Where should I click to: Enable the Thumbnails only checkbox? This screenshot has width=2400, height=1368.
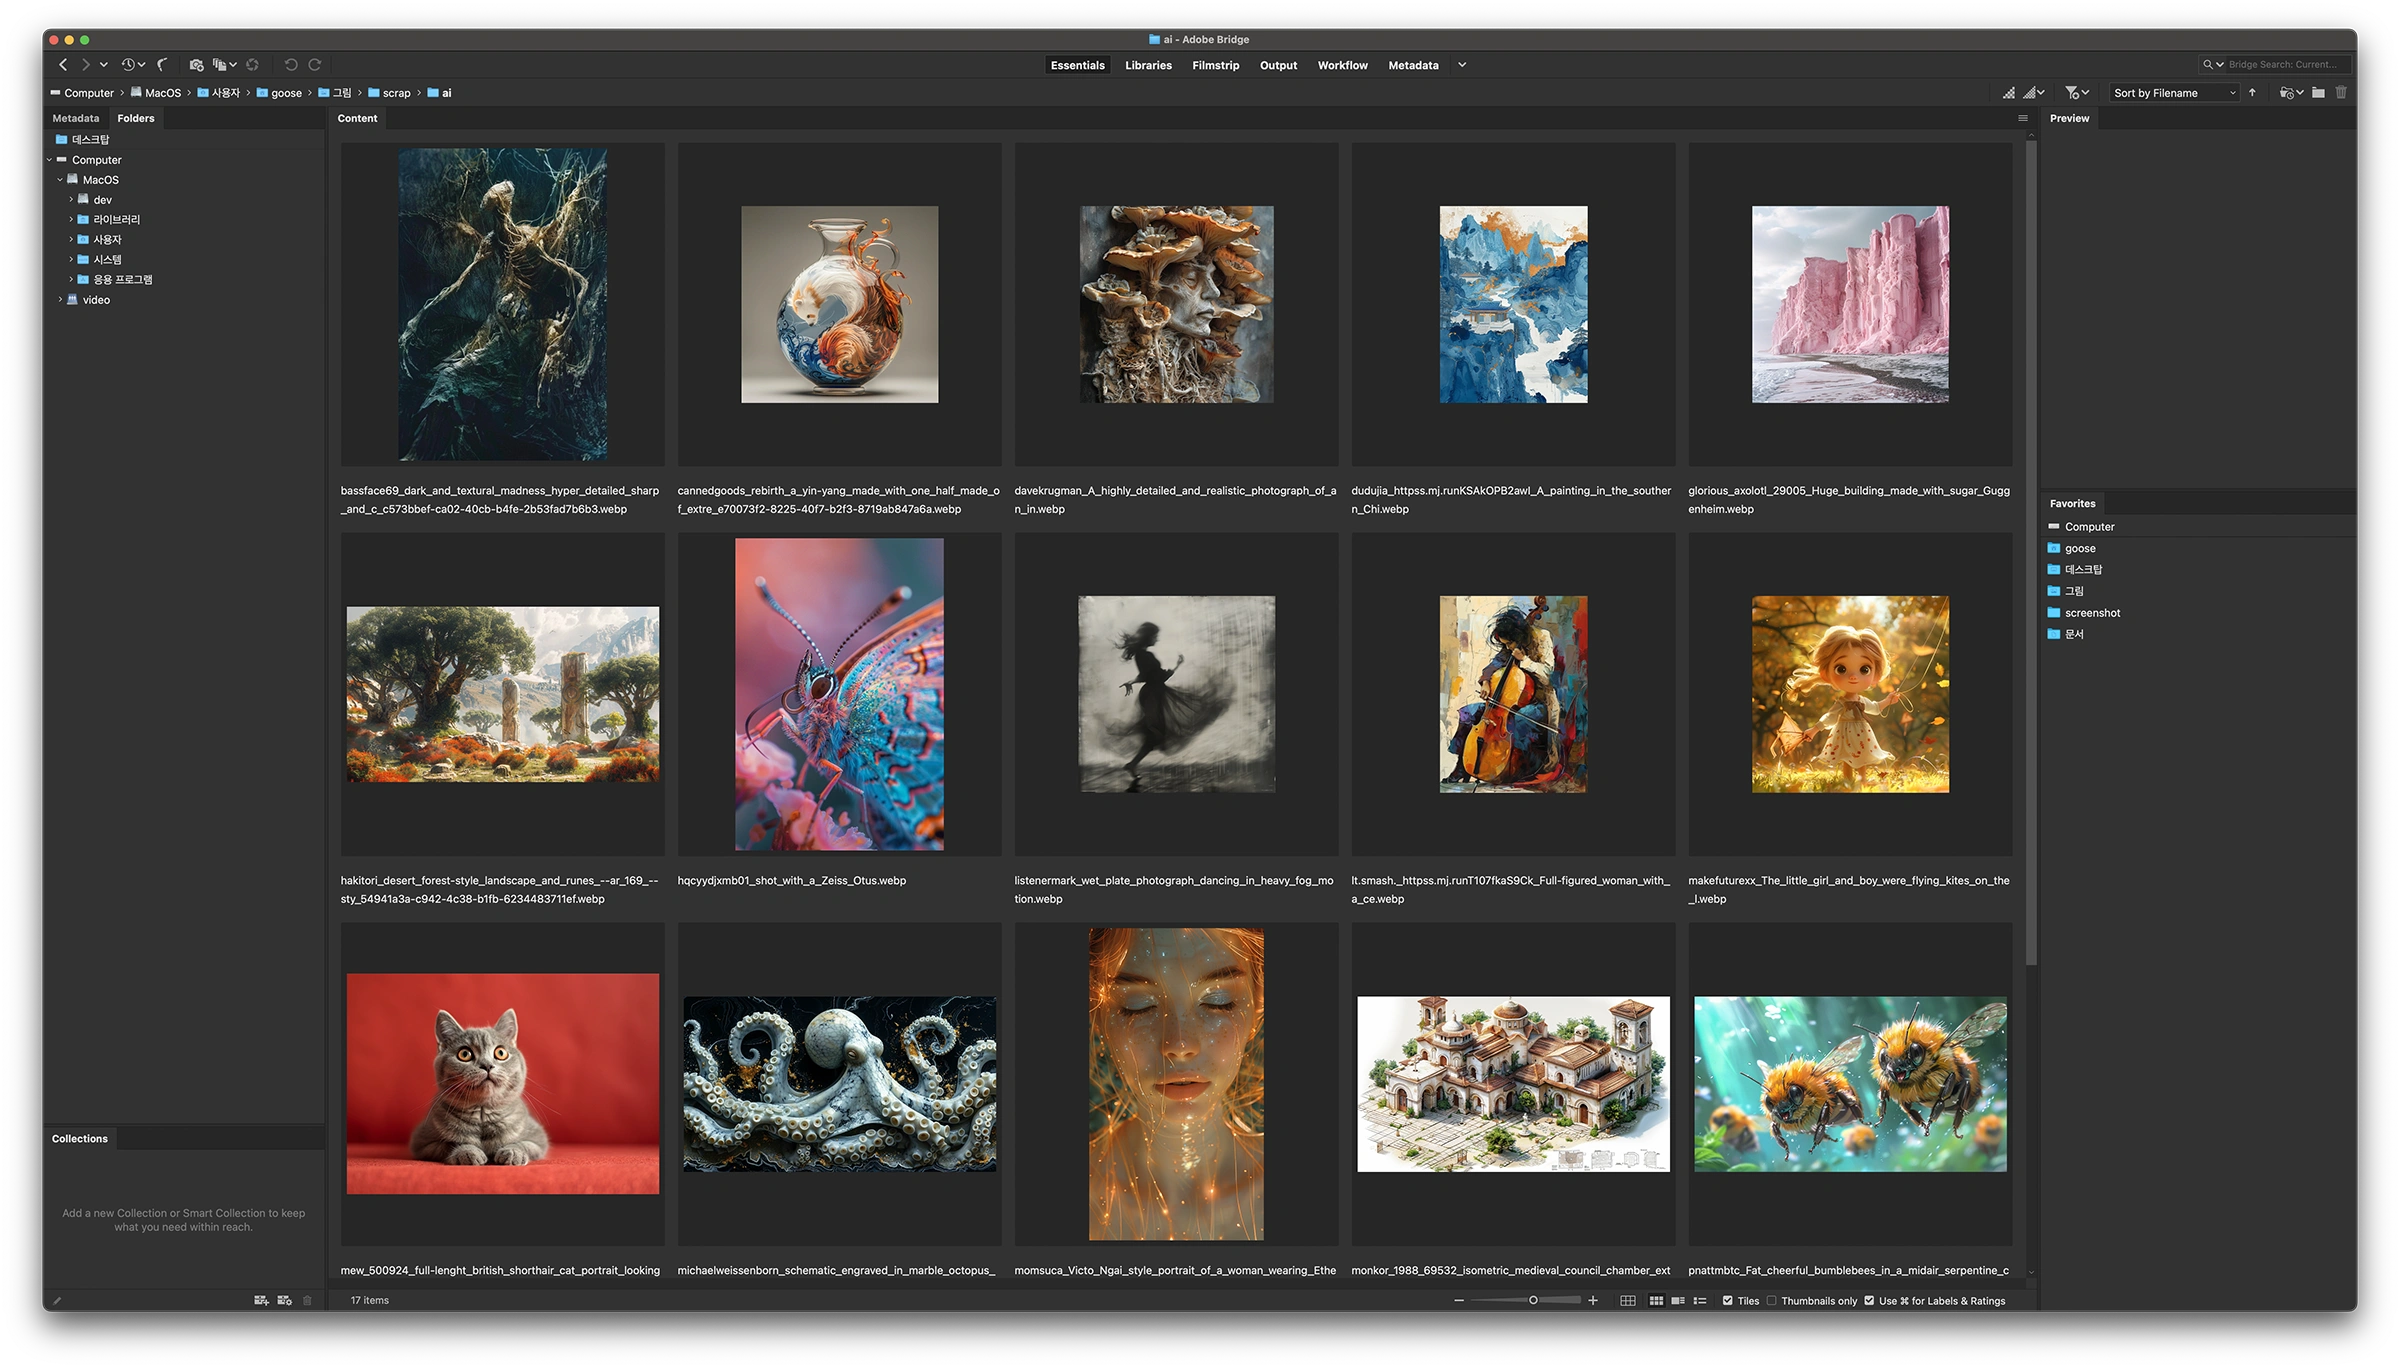pos(1772,1301)
